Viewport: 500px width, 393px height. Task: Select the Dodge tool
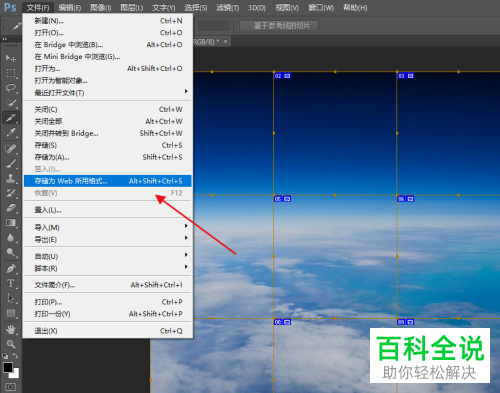[11, 252]
